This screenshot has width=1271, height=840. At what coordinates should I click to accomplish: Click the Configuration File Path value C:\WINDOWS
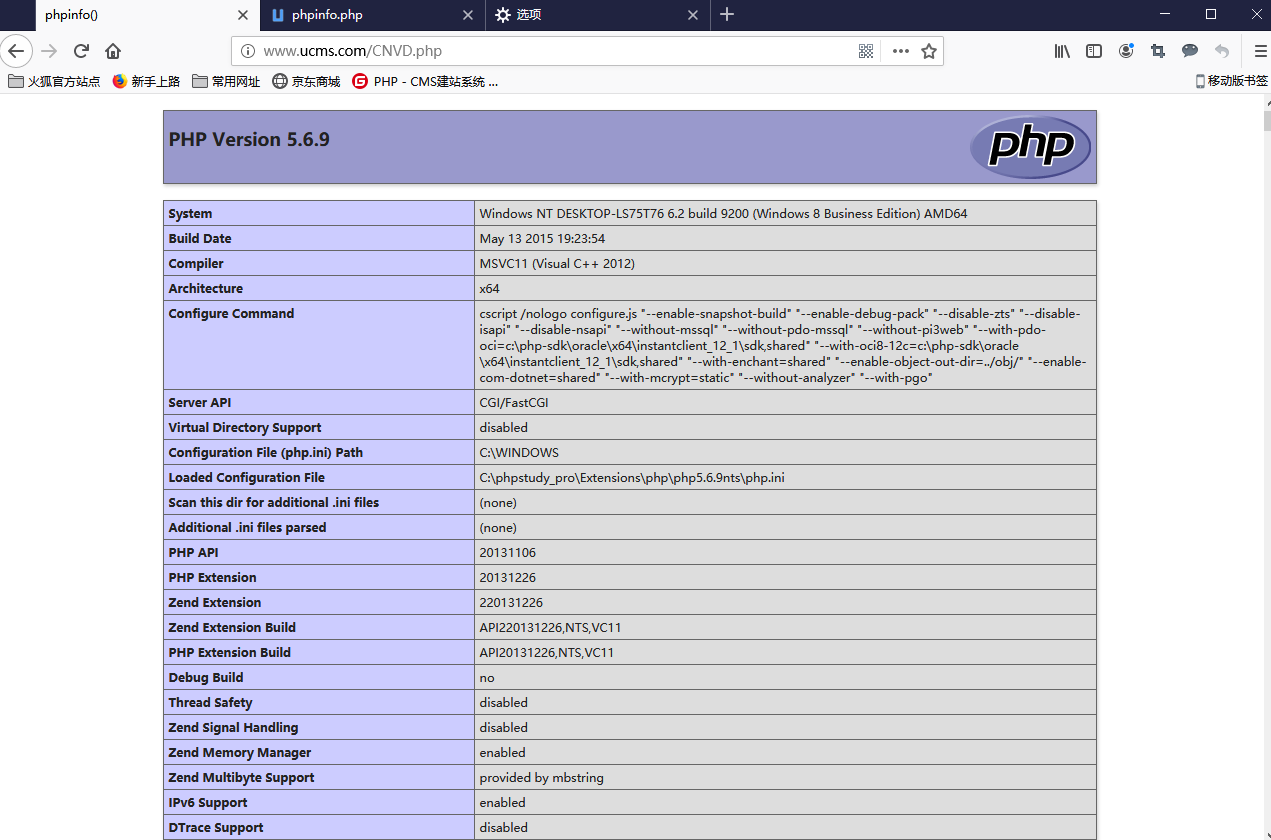pyautogui.click(x=519, y=452)
